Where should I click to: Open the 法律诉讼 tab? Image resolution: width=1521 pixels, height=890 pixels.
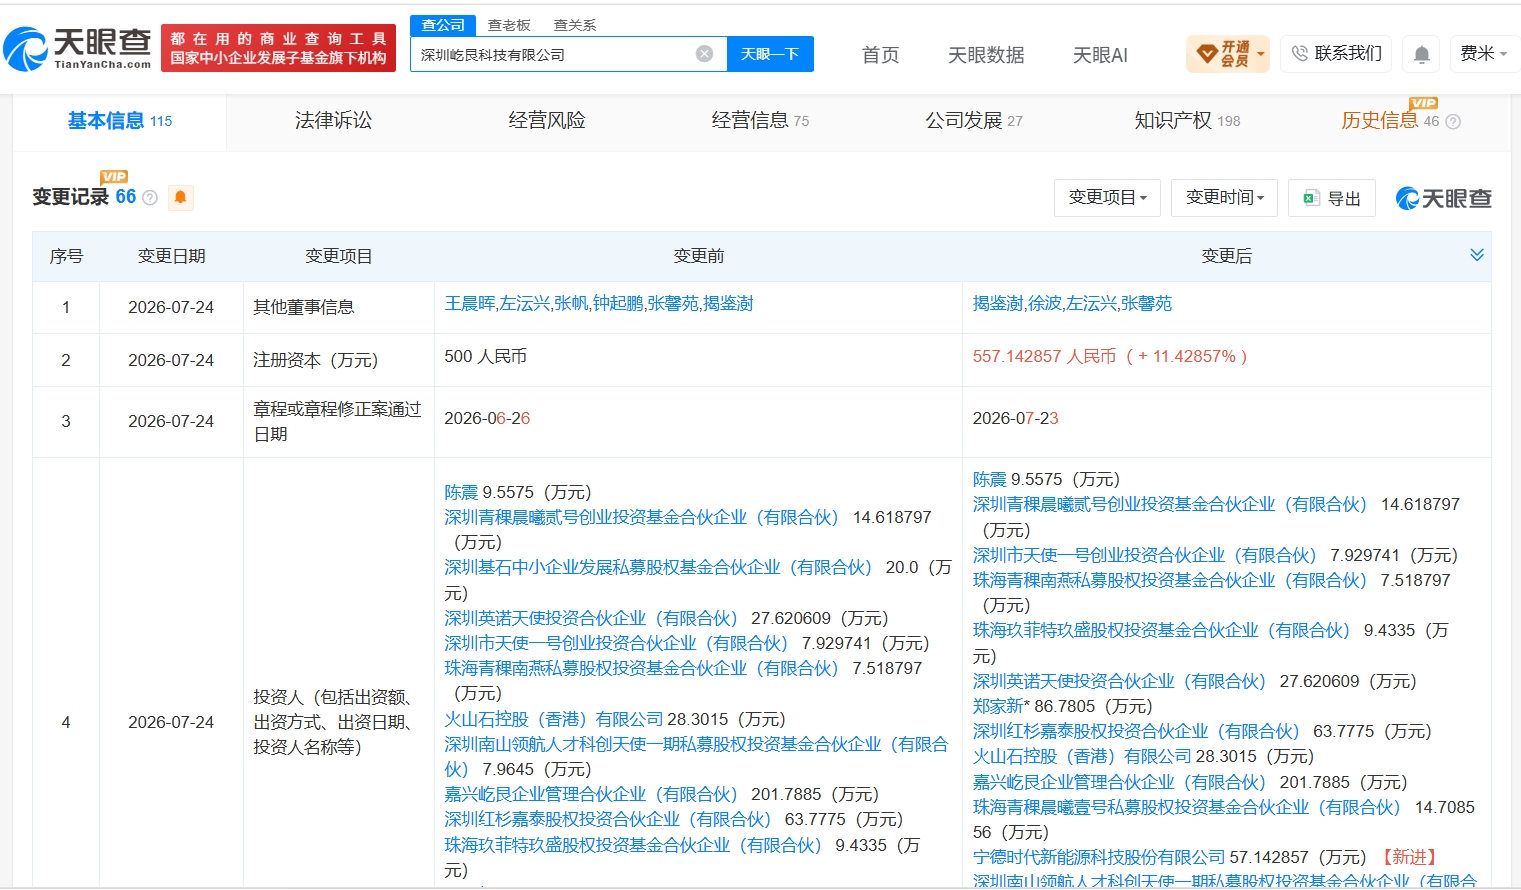point(333,121)
